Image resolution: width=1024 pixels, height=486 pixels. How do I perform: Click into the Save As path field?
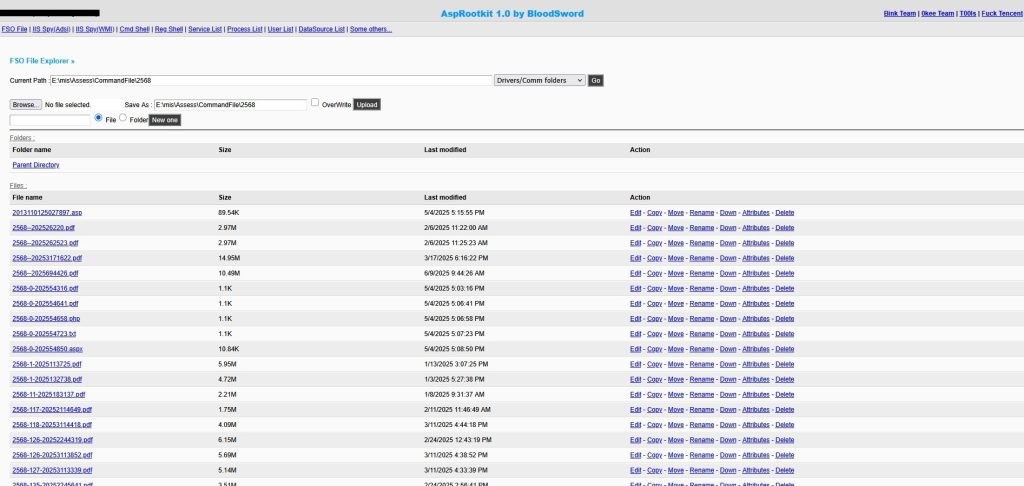[229, 104]
